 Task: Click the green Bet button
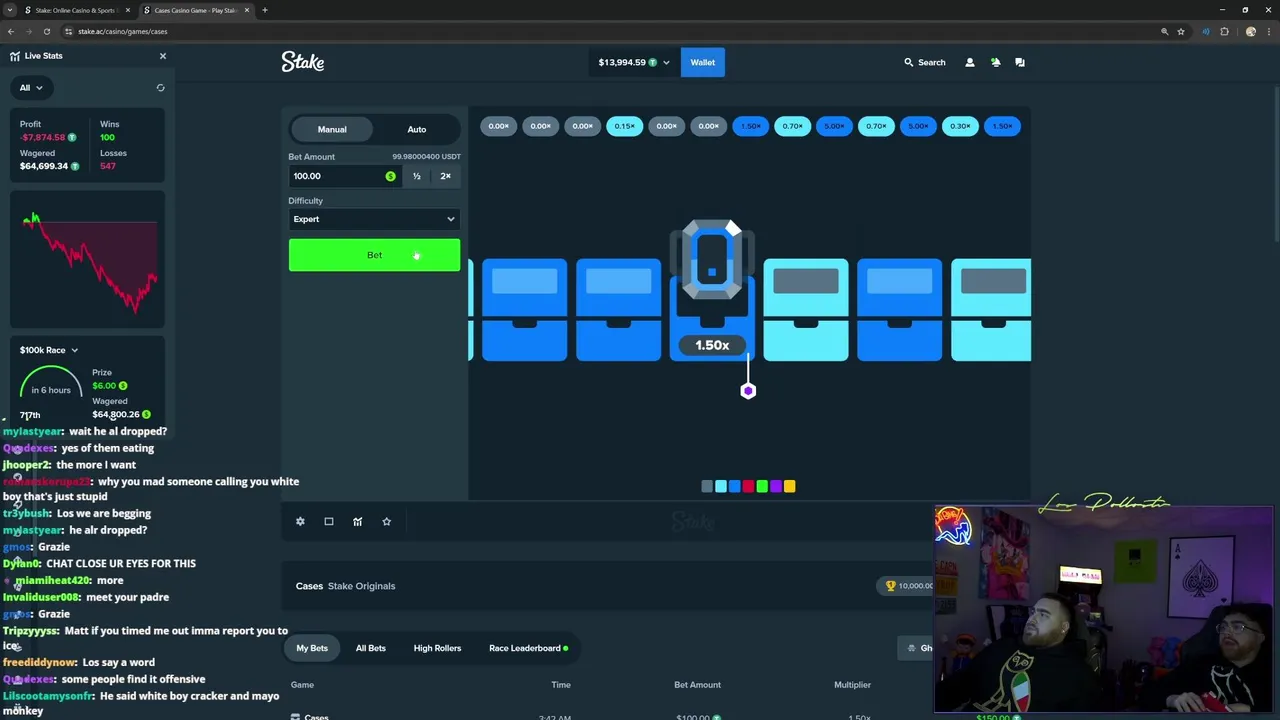[374, 255]
